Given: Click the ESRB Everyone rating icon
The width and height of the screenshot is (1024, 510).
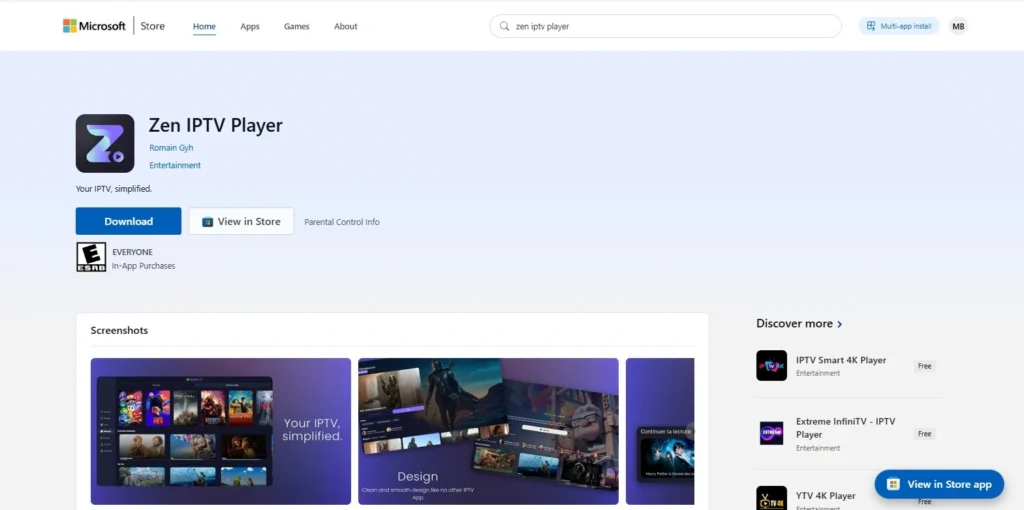Looking at the screenshot, I should tap(91, 257).
